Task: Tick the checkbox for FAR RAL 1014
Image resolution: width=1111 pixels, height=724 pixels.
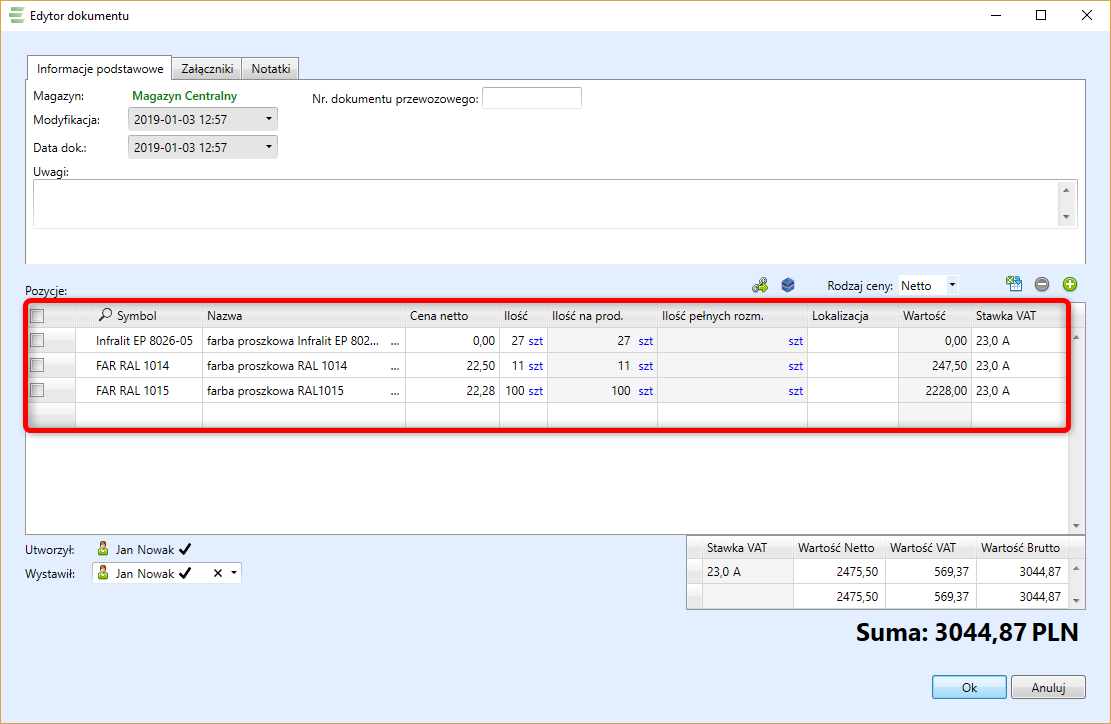Action: [37, 365]
